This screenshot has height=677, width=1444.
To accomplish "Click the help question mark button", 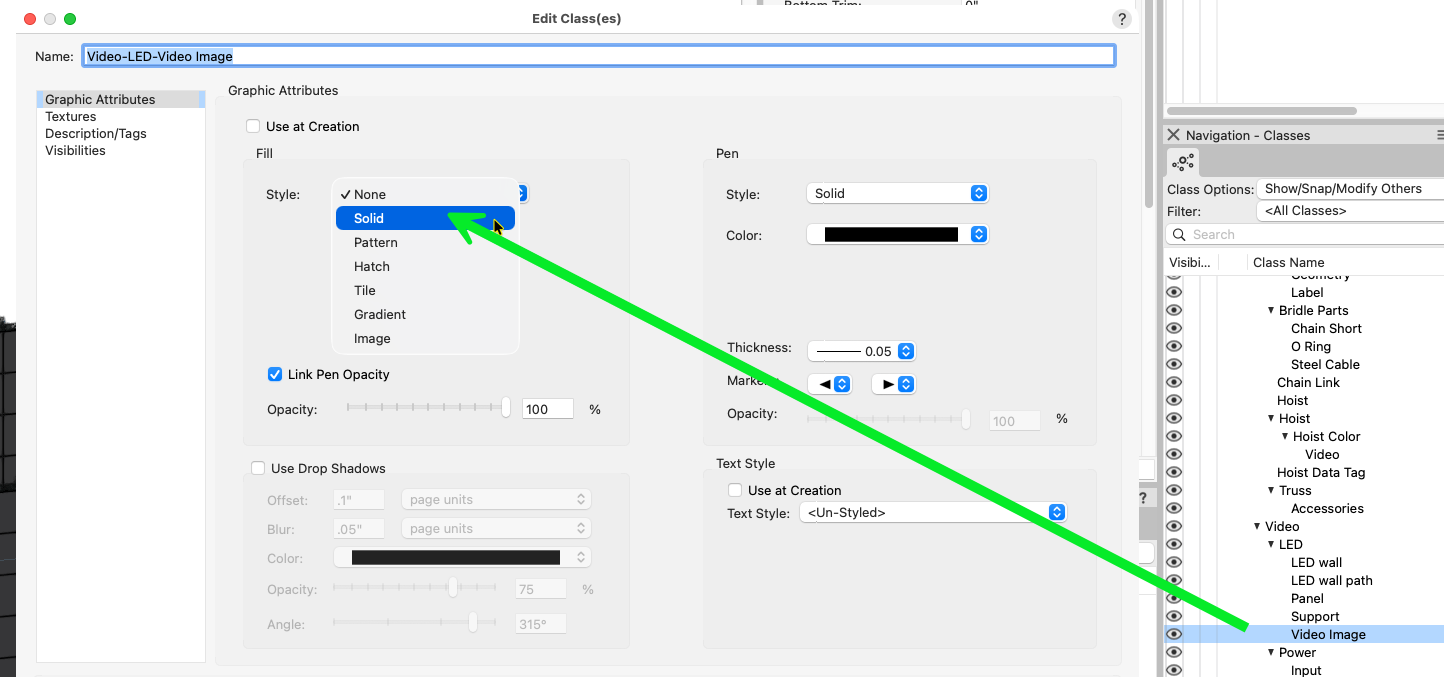I will pyautogui.click(x=1122, y=19).
